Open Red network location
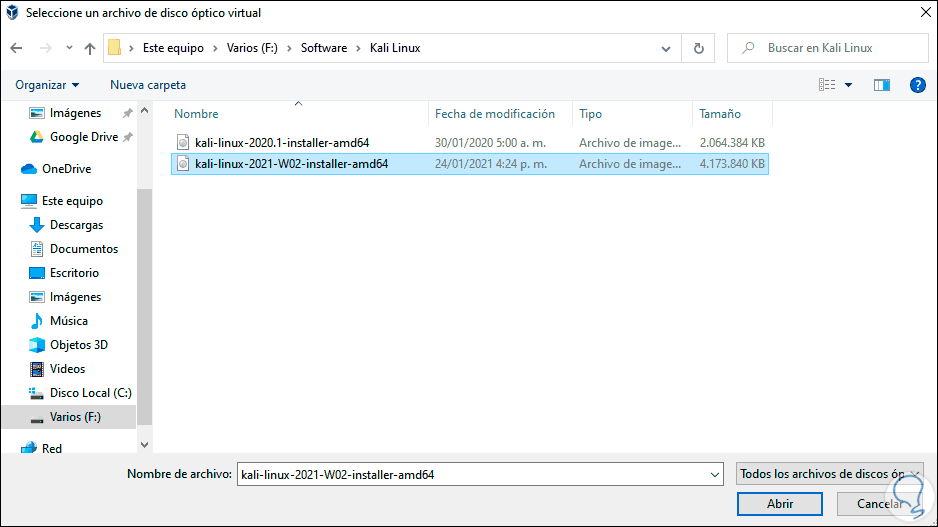The height and width of the screenshot is (527, 938). 51,448
